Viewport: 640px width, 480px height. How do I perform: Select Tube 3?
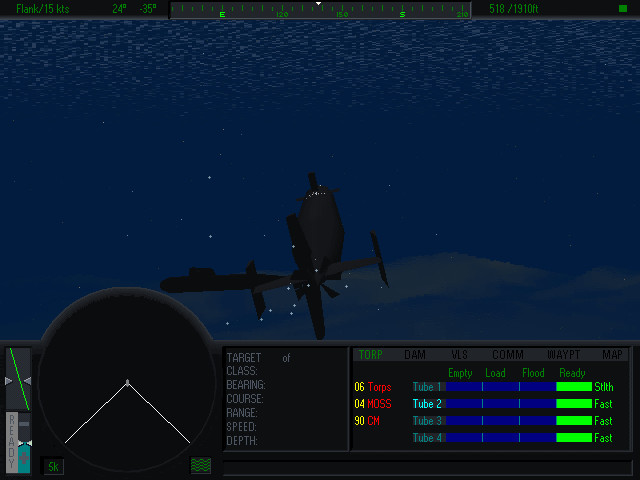click(427, 421)
